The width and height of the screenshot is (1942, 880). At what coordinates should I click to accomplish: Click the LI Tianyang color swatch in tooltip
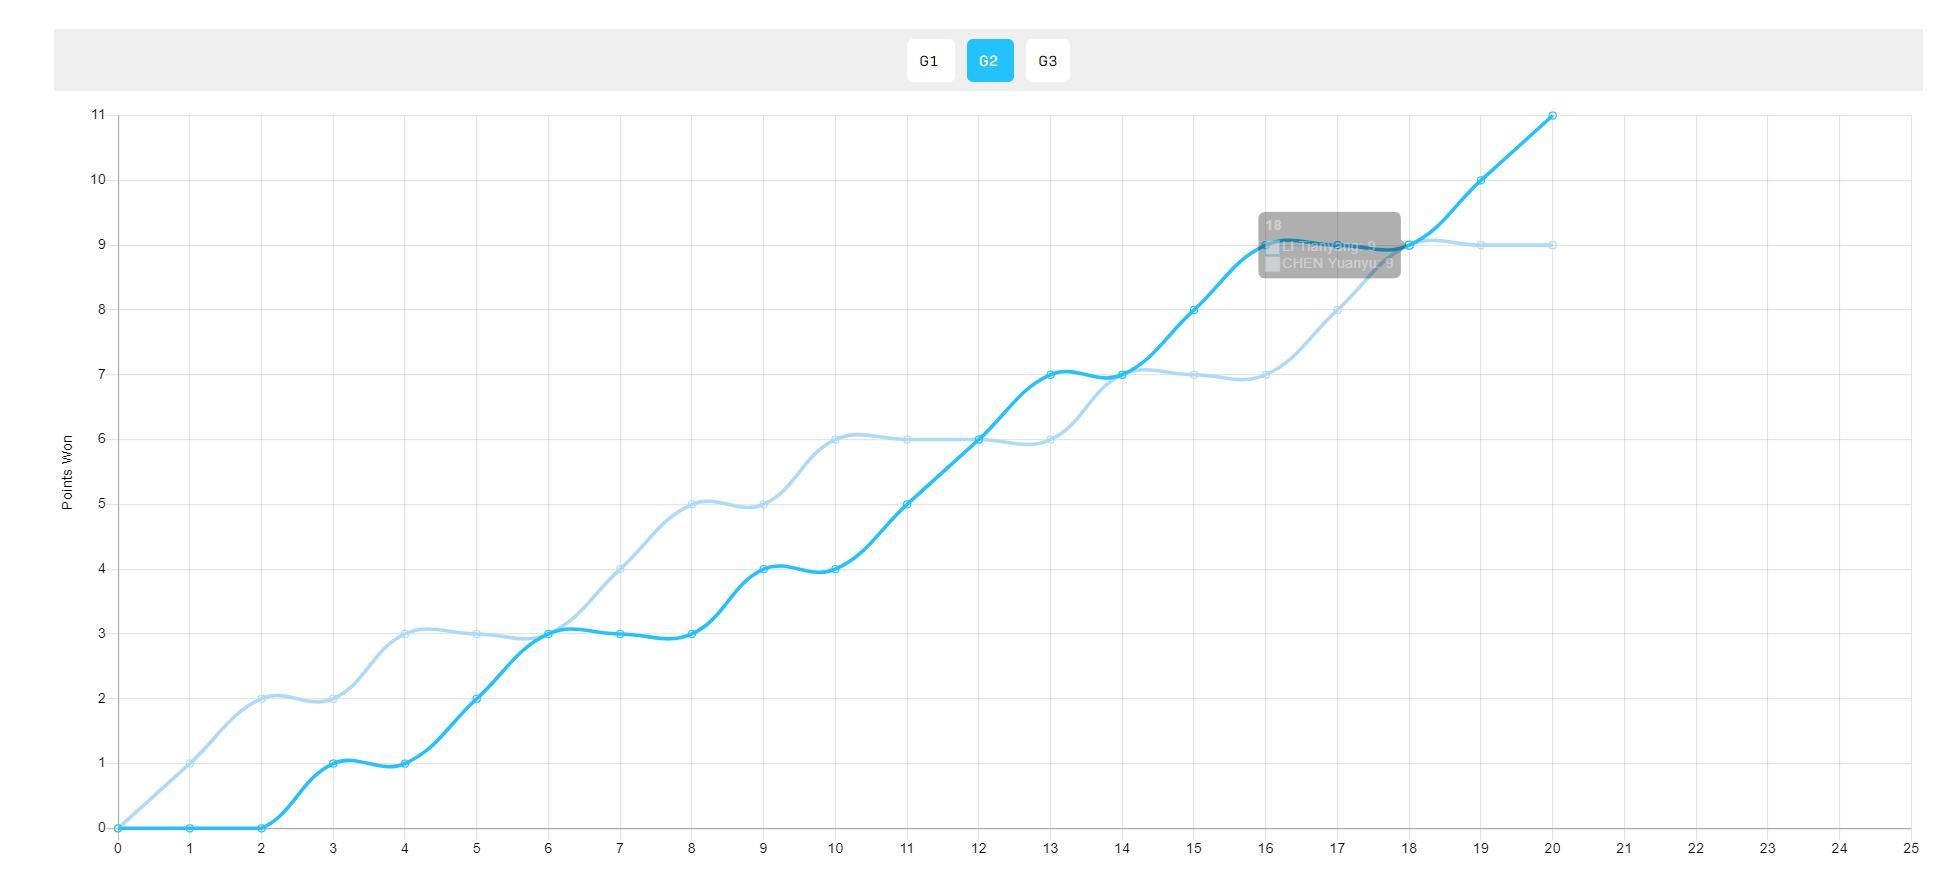1273,246
